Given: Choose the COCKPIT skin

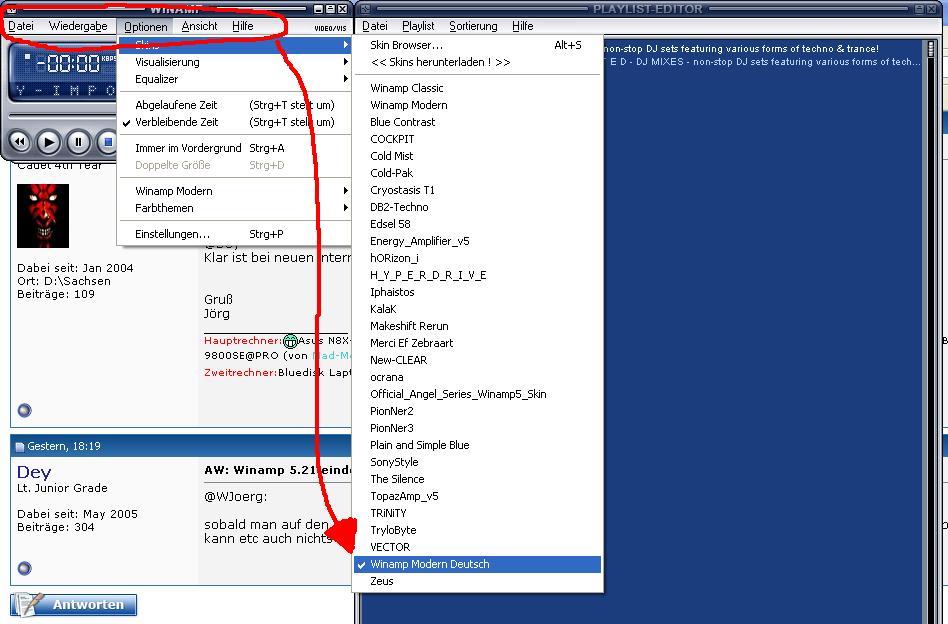Looking at the screenshot, I should pos(478,138).
